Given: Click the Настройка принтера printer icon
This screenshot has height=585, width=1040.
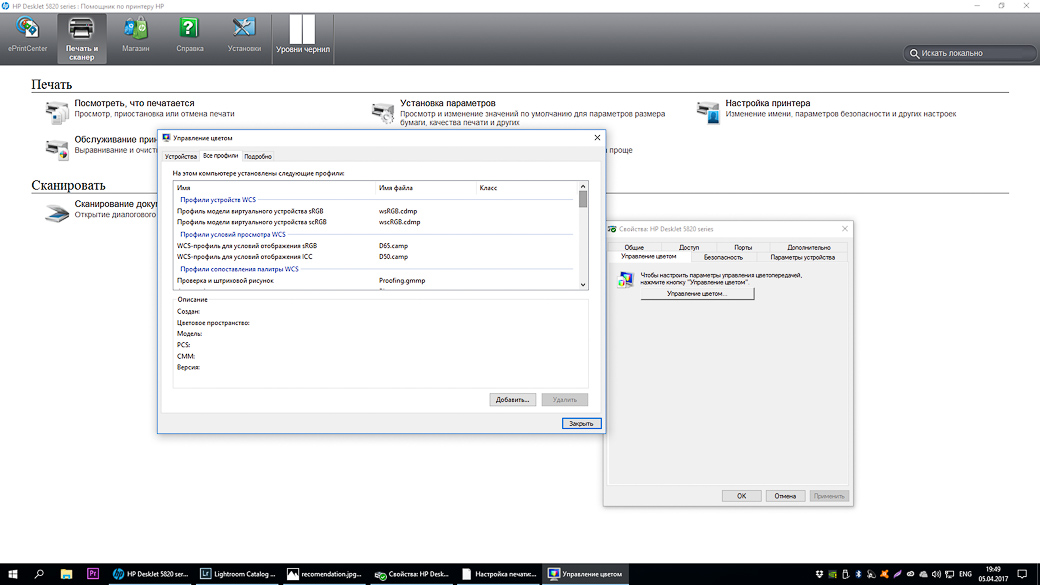Looking at the screenshot, I should point(708,112).
